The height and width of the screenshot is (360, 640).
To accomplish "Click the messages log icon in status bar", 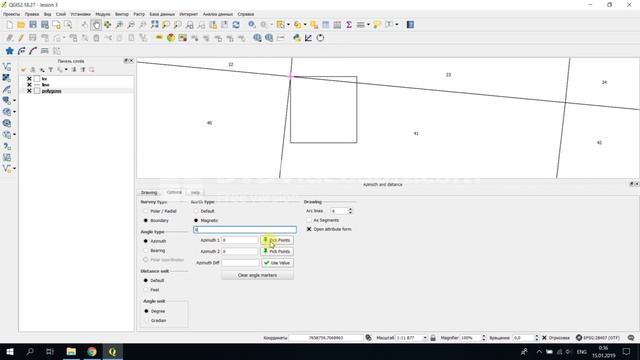I will pos(631,338).
